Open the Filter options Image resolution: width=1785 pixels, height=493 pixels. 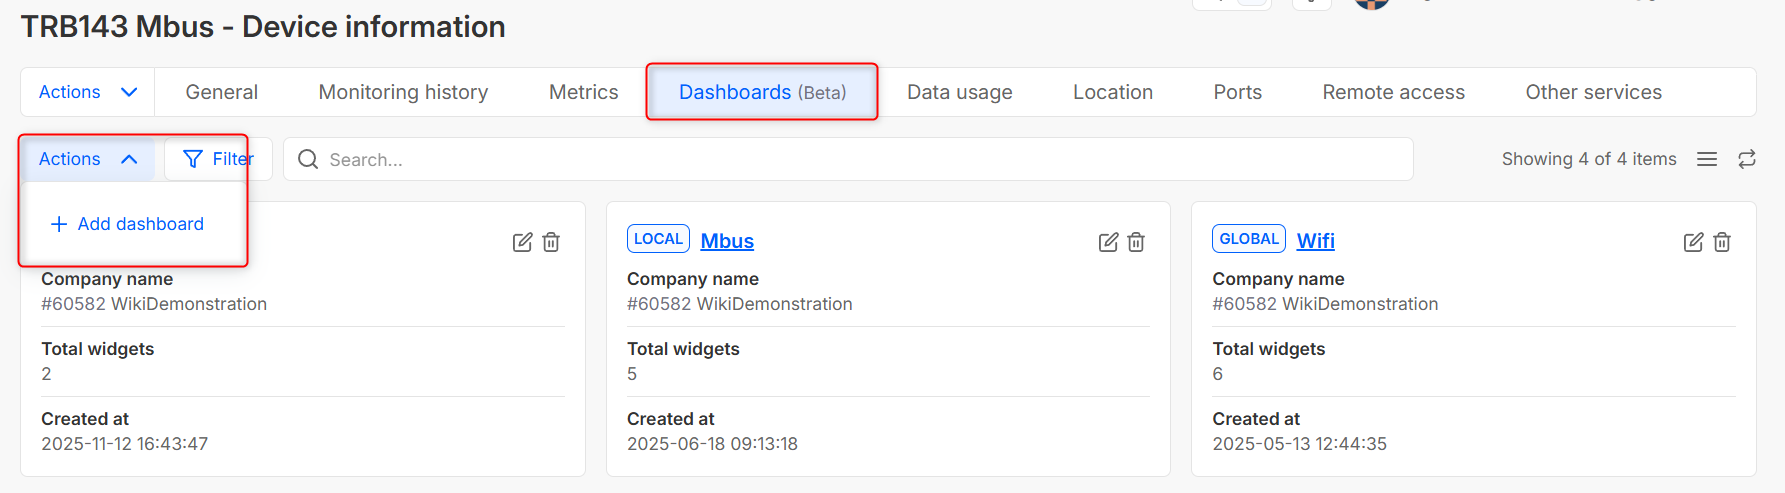click(218, 159)
